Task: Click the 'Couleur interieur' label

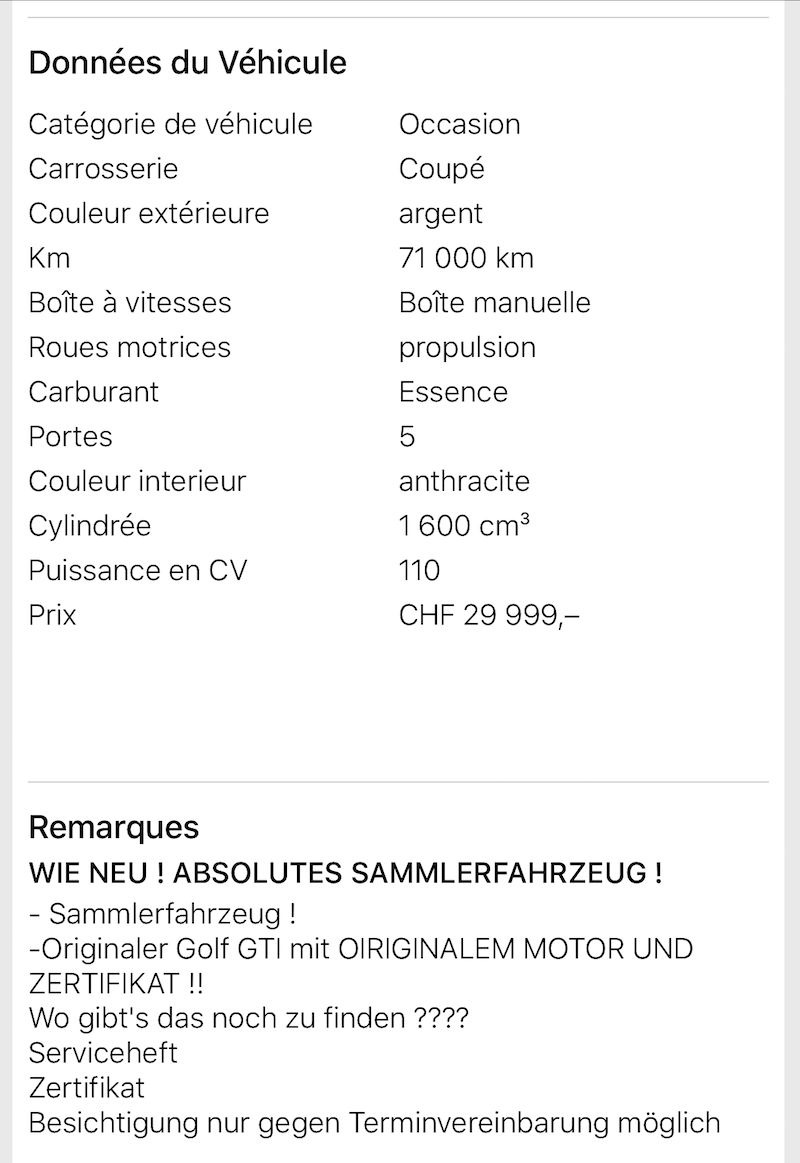Action: (x=137, y=481)
